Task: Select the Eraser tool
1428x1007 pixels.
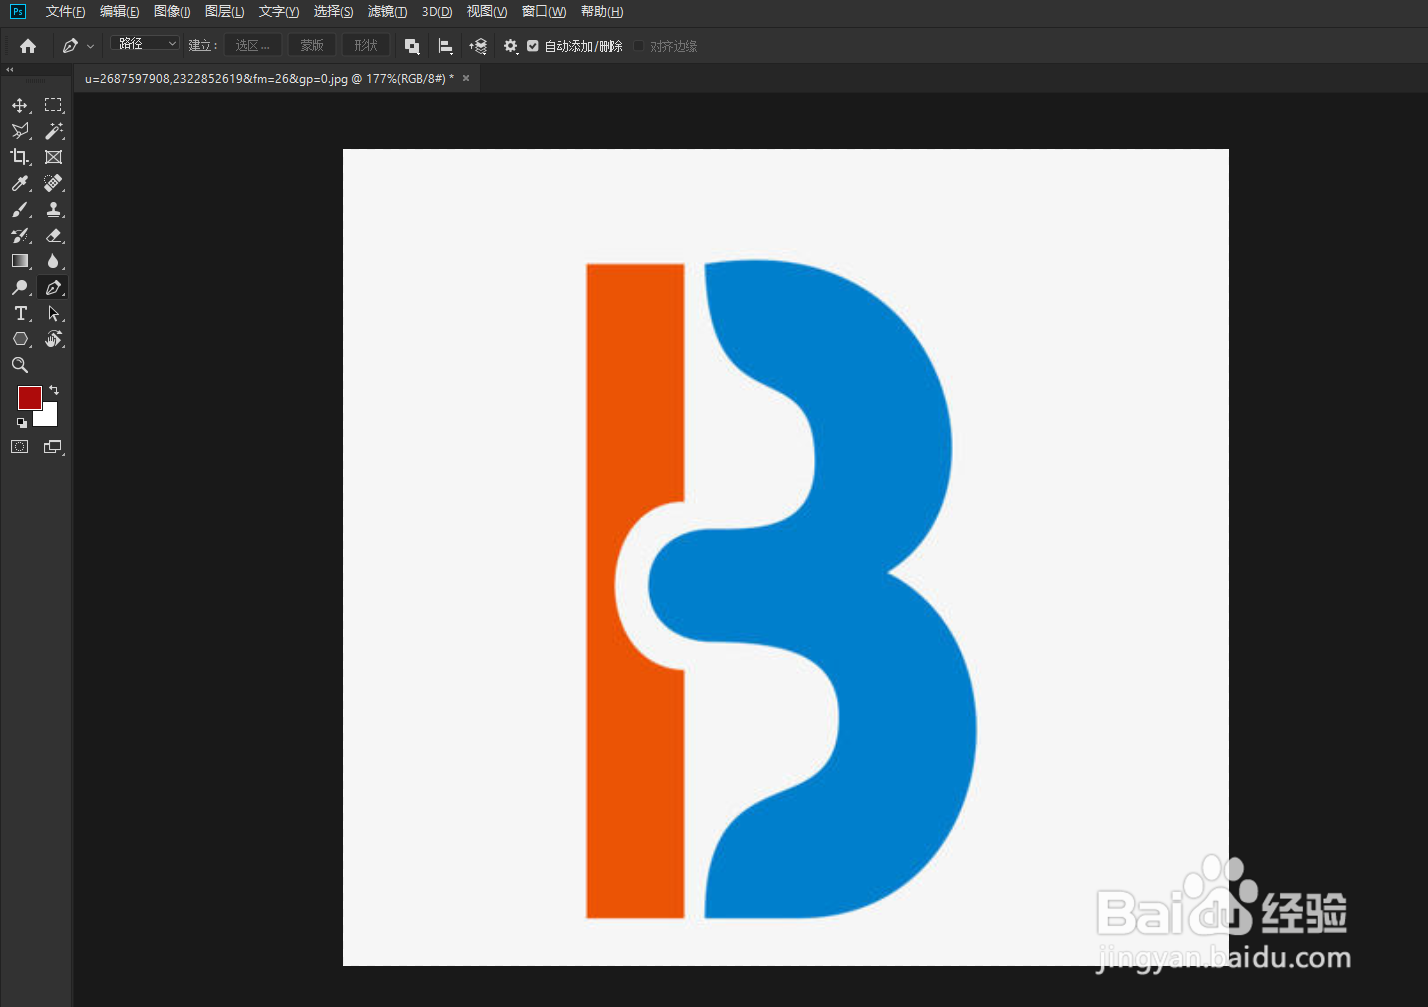Action: point(54,235)
